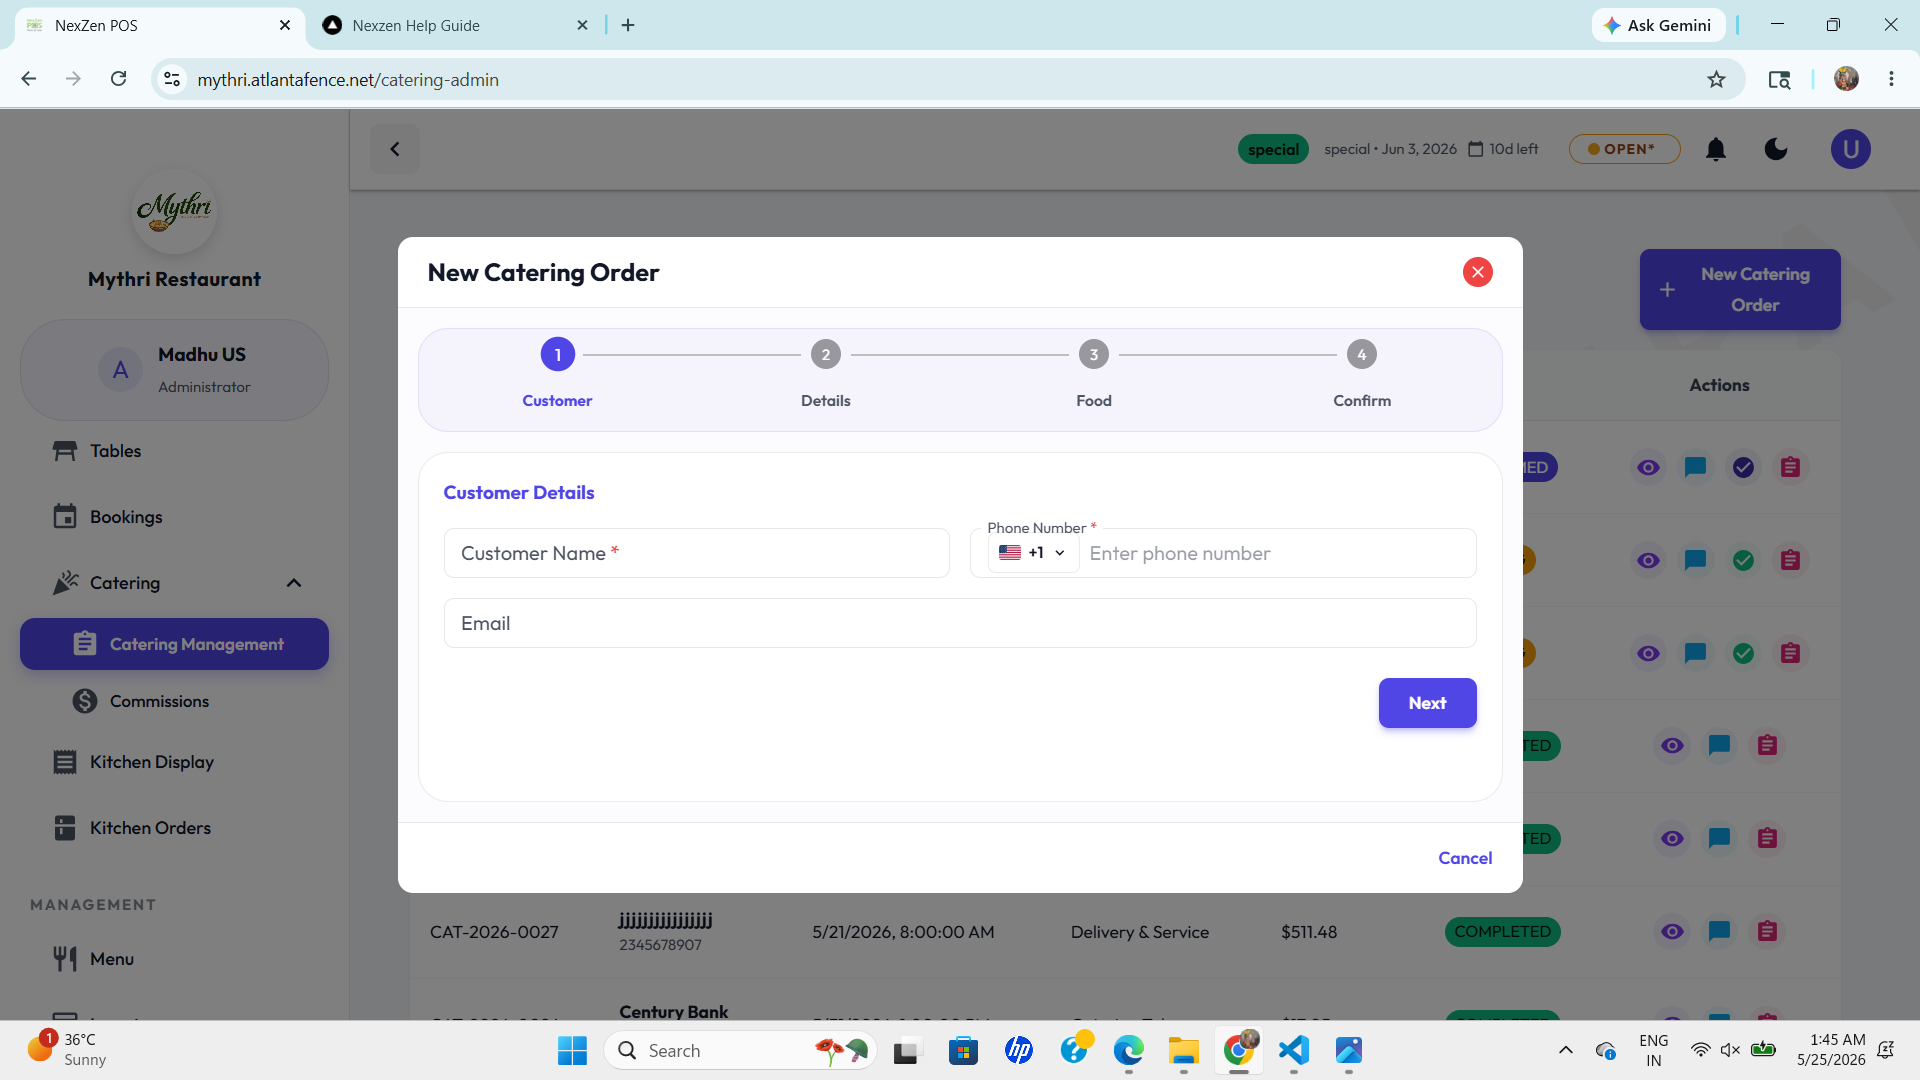
Task: Open chat for first row order
Action: point(1695,467)
